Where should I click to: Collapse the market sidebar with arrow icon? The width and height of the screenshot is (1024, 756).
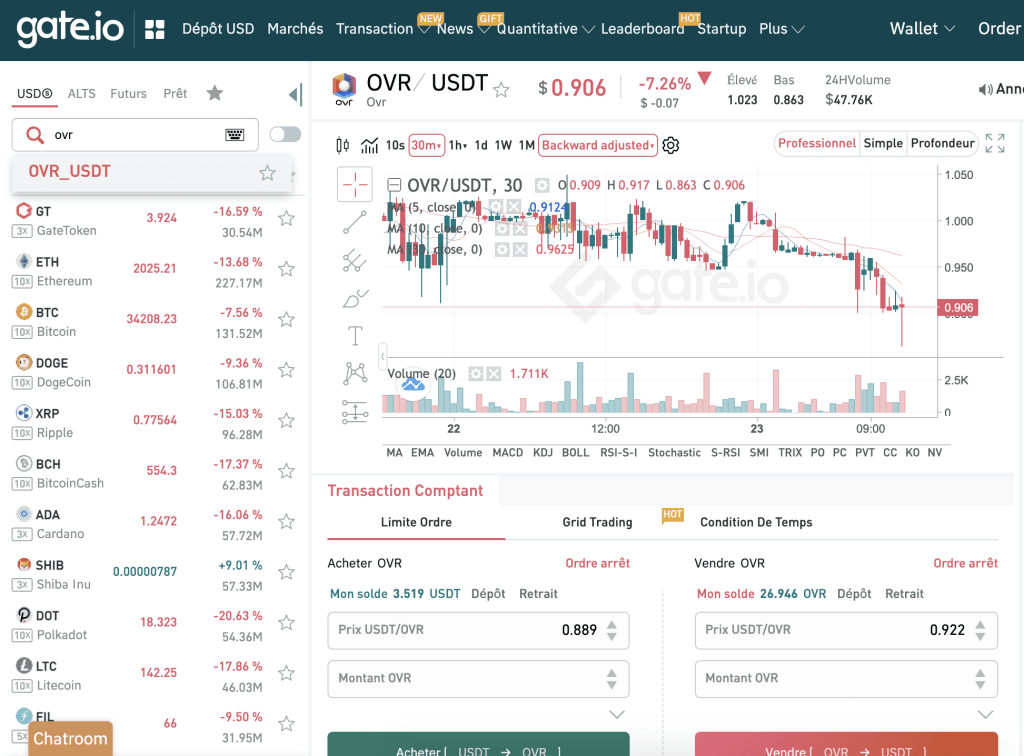coord(296,95)
